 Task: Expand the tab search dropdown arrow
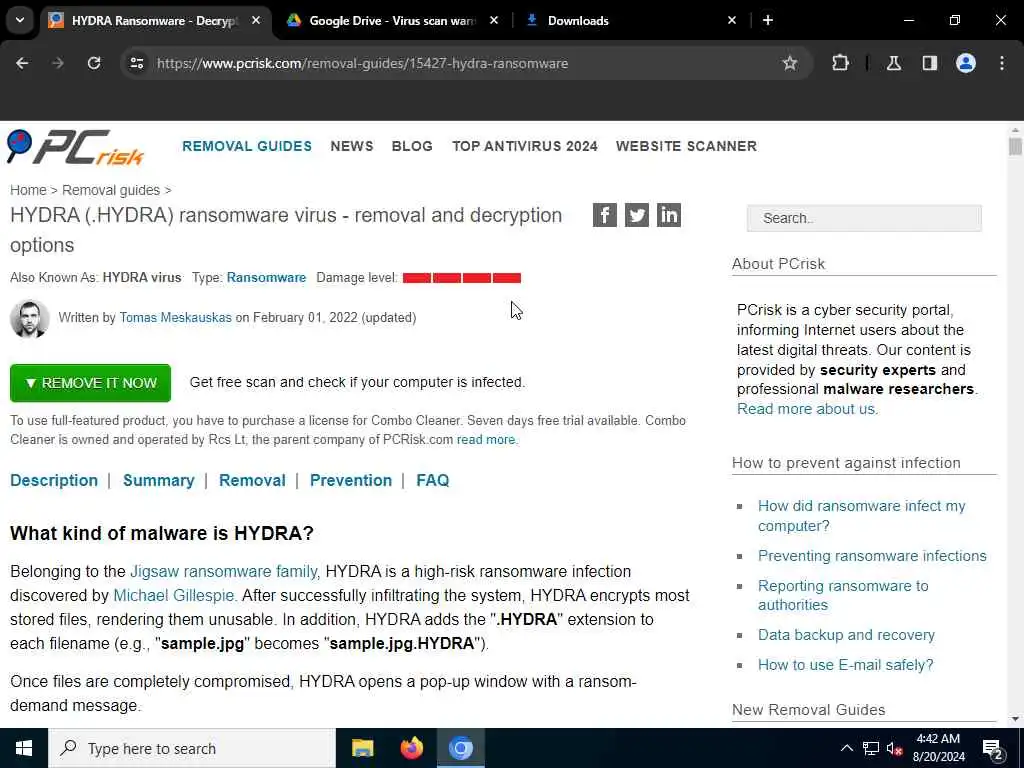[x=20, y=20]
